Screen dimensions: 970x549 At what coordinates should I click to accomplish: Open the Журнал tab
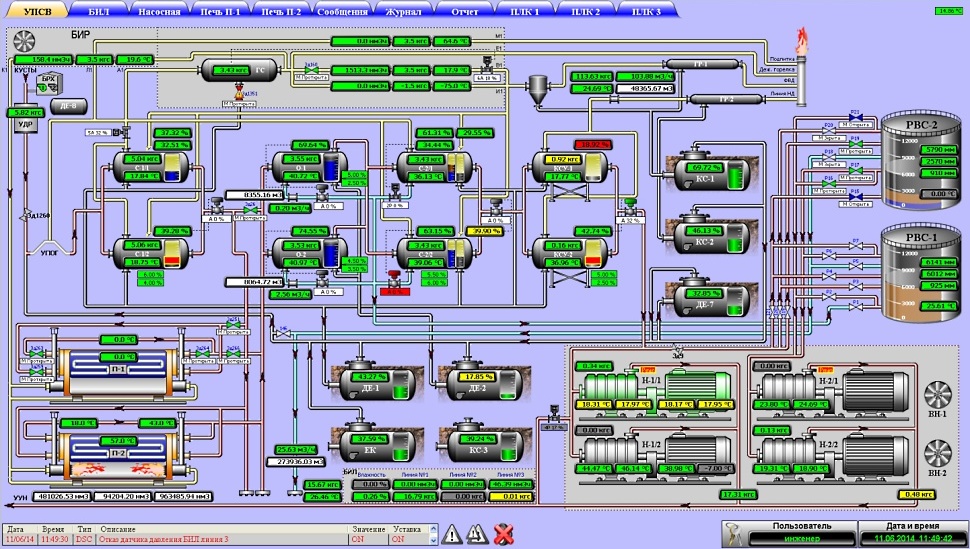(x=405, y=10)
